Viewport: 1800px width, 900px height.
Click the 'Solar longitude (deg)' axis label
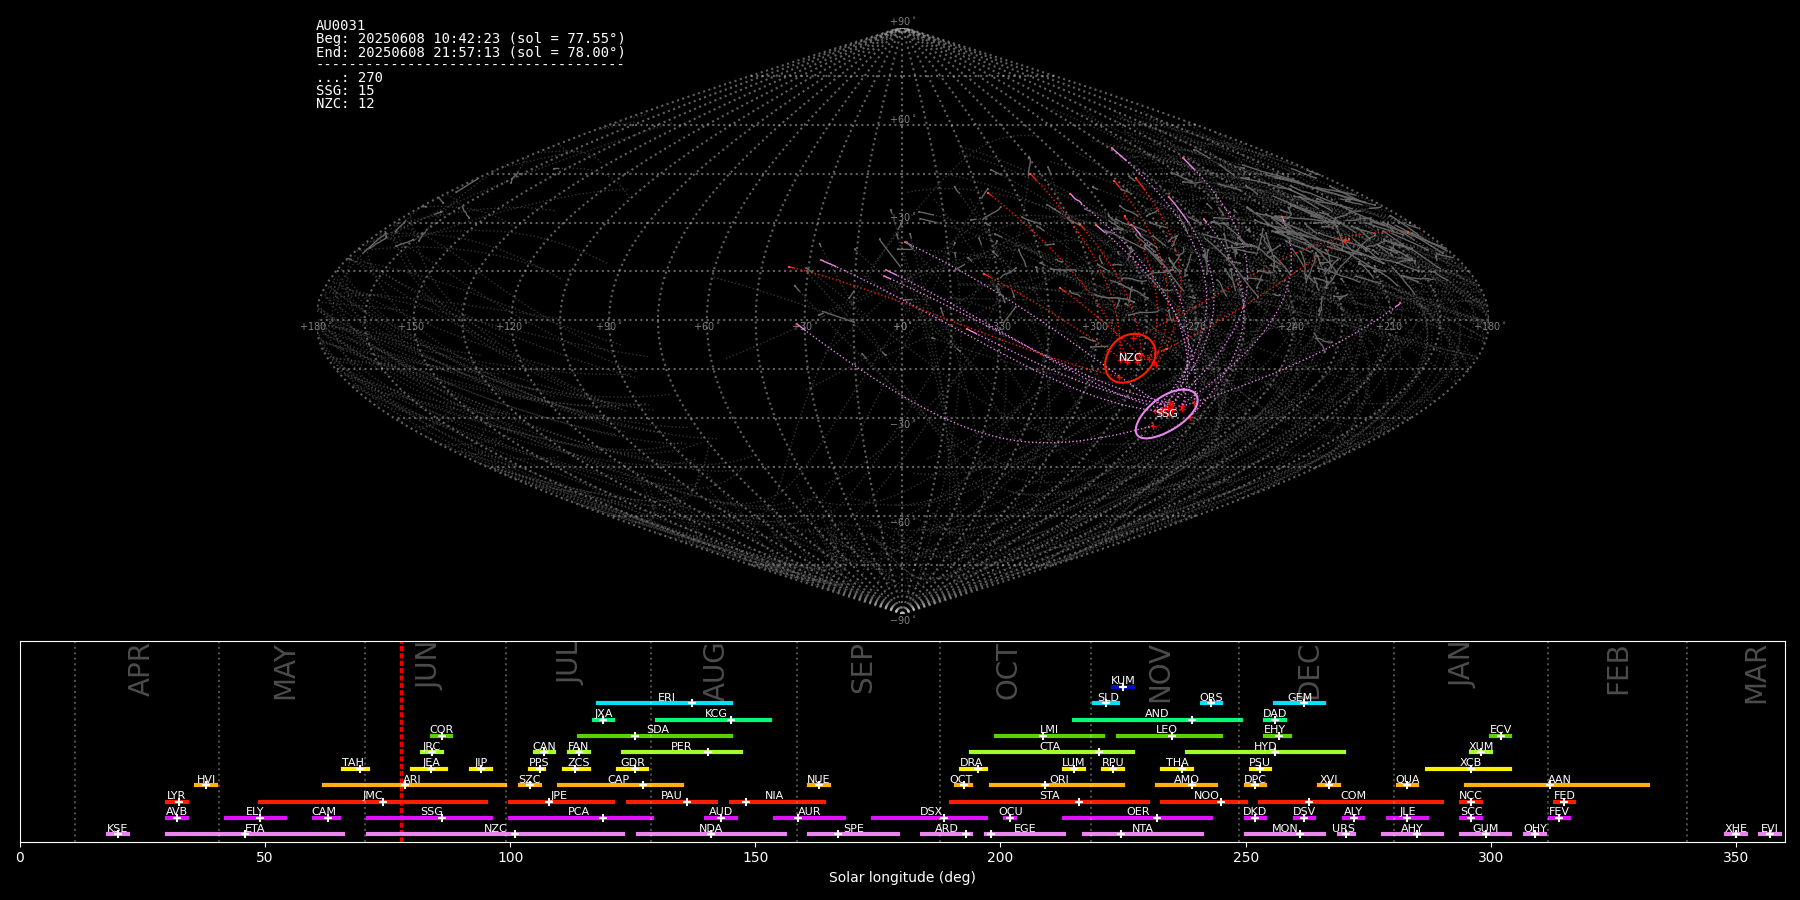click(902, 877)
